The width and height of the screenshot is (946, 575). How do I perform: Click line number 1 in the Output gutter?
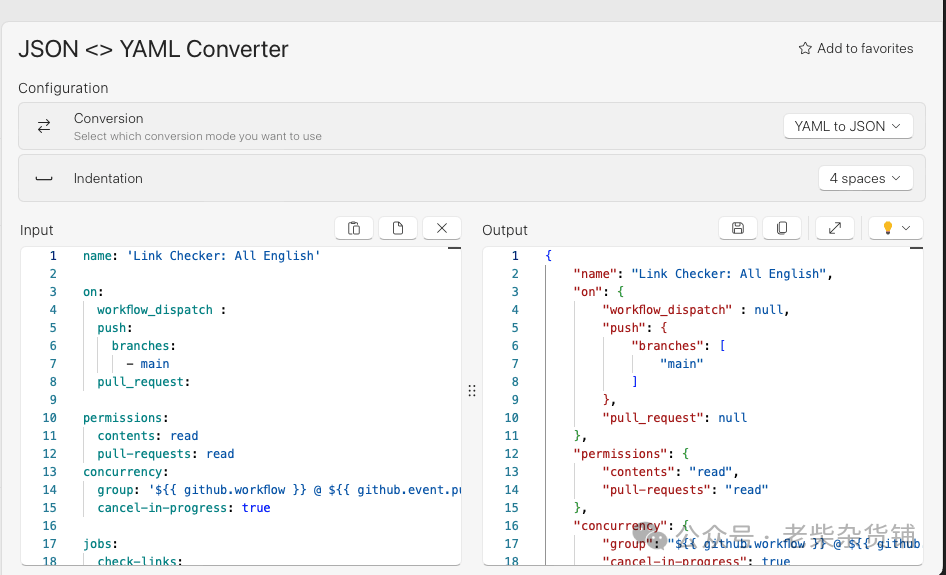coord(515,256)
